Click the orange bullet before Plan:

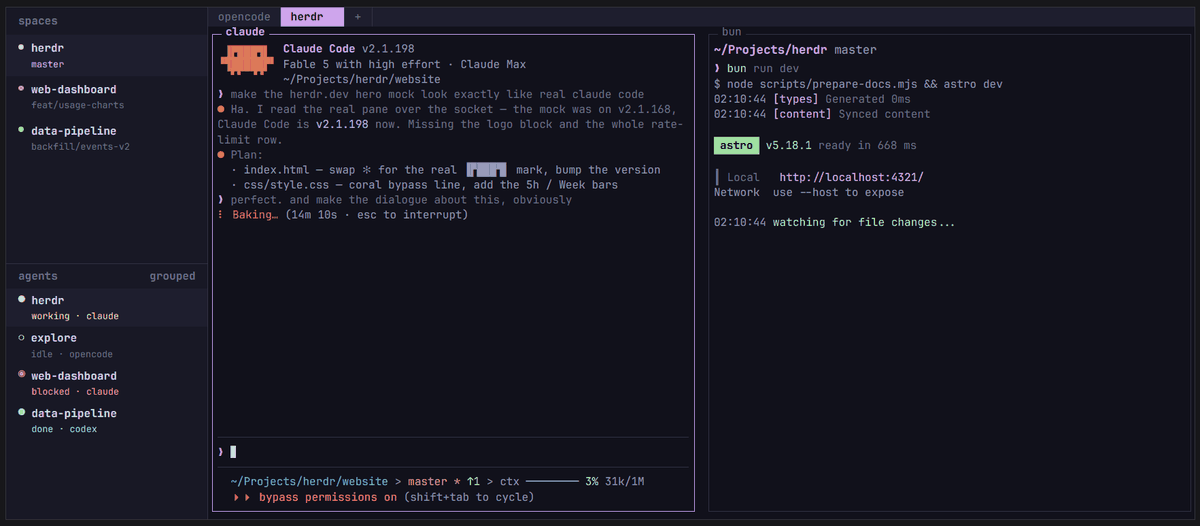click(221, 155)
